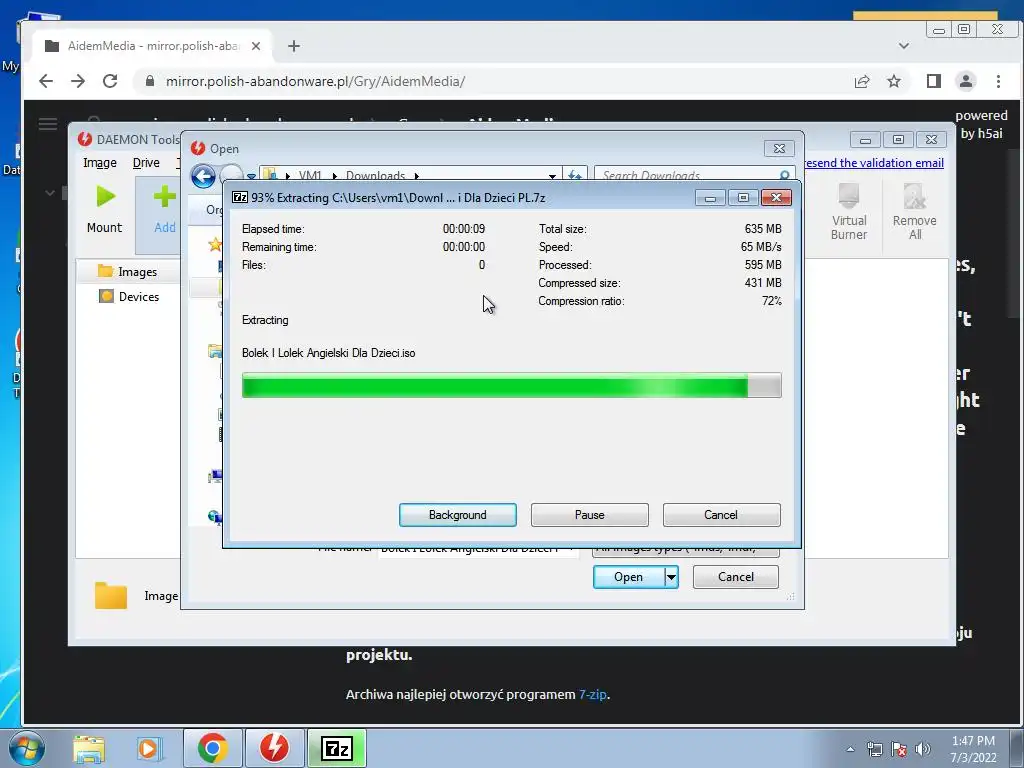Go back in Open dialog navigation

pos(203,176)
